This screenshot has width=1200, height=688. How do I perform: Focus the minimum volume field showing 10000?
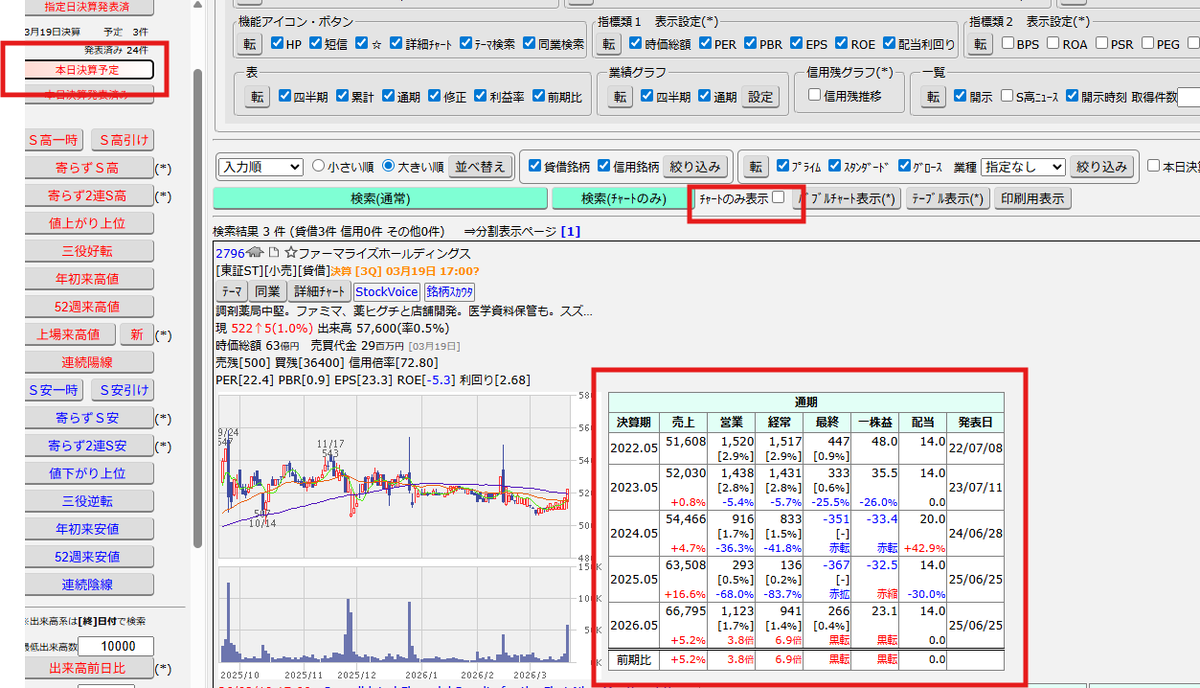116,646
